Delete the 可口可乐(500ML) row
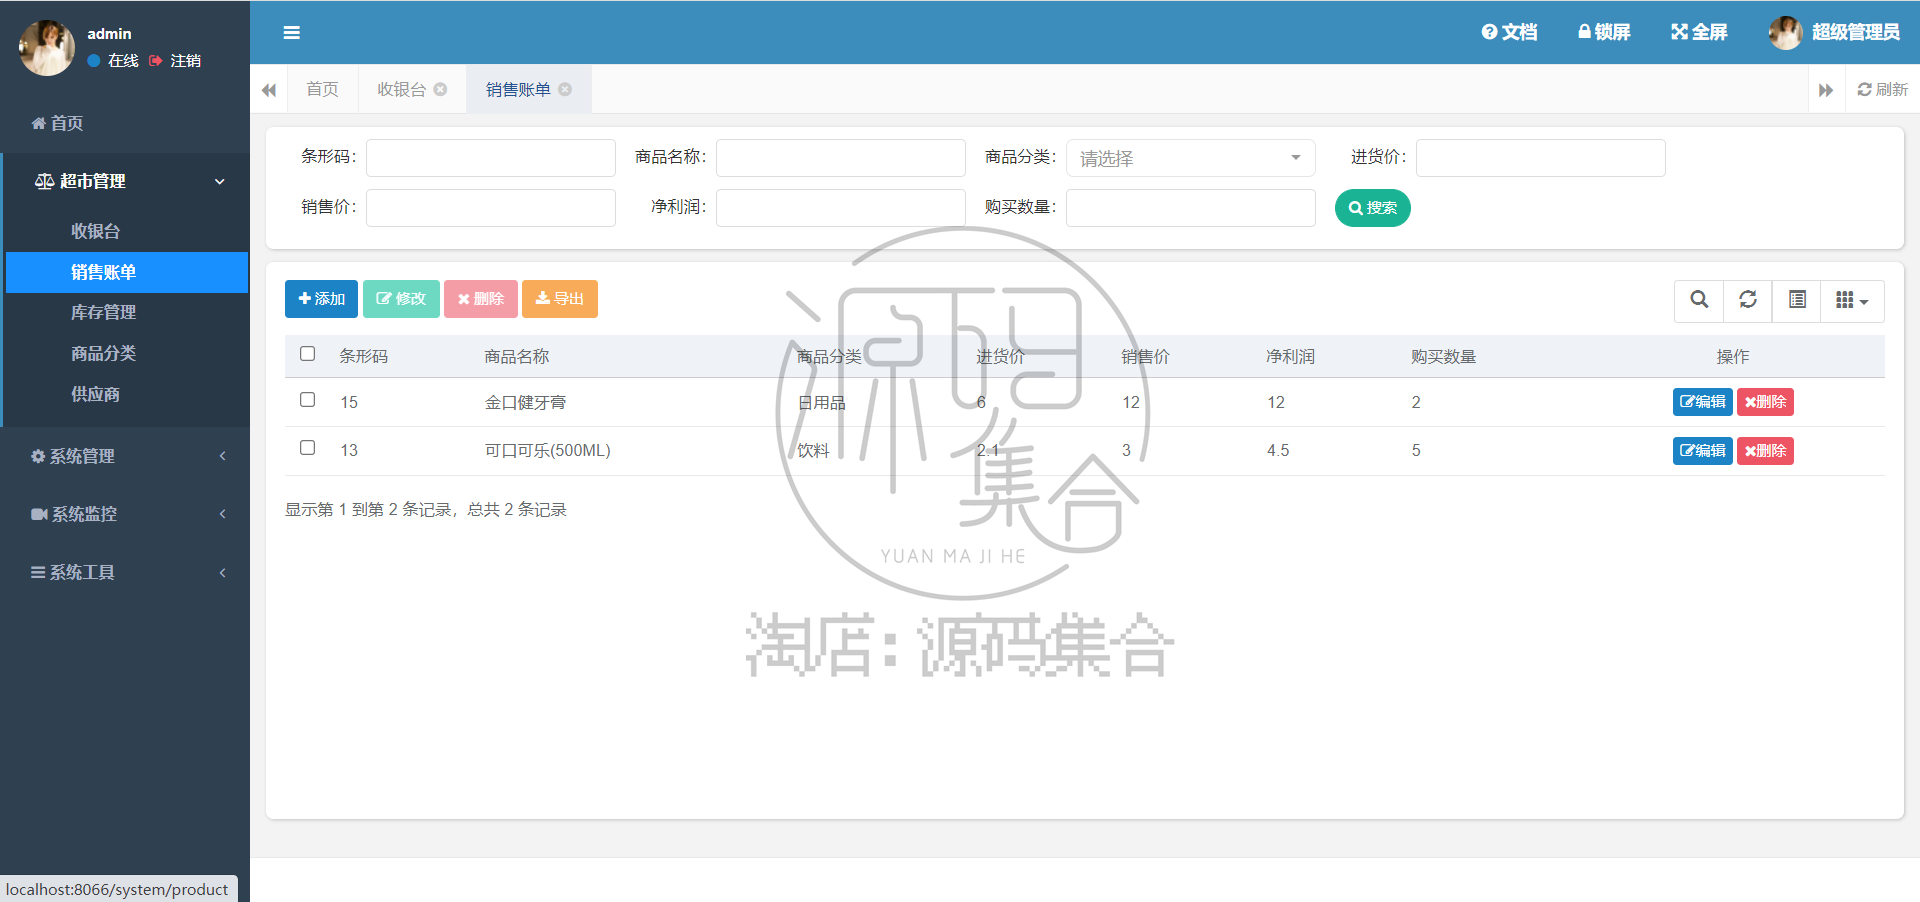 1765,451
